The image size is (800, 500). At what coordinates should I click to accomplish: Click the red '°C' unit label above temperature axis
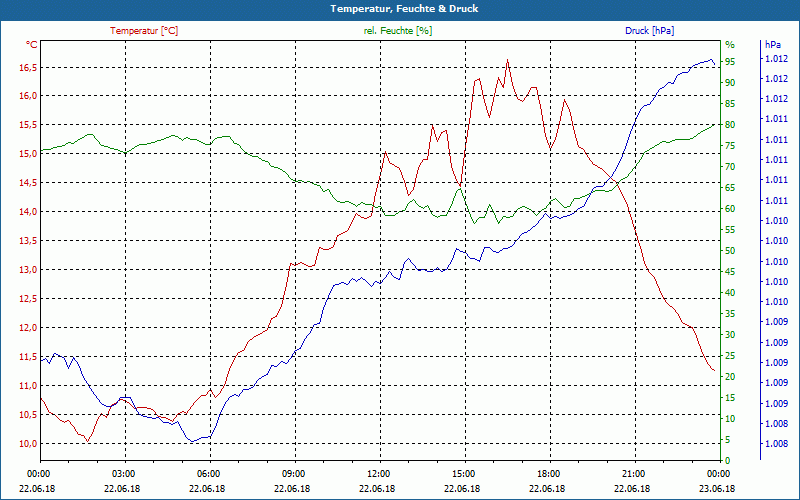pyautogui.click(x=32, y=45)
